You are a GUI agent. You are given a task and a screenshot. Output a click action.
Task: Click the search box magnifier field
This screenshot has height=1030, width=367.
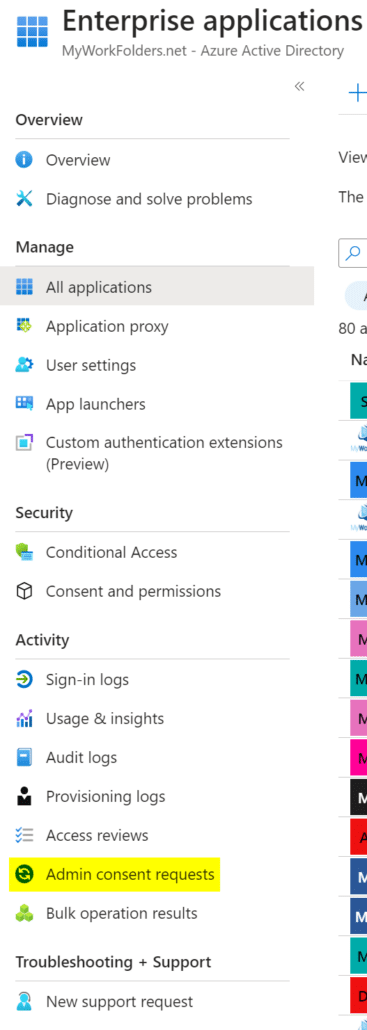click(353, 254)
